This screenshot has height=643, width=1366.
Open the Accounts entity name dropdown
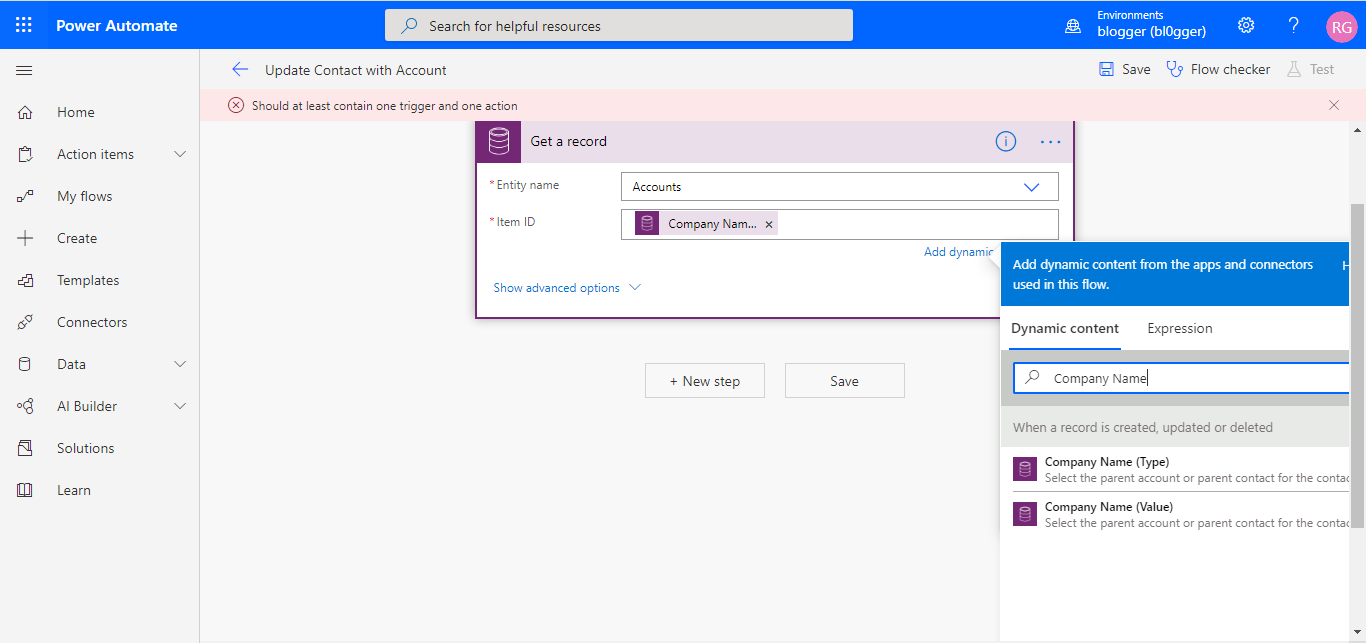pyautogui.click(x=1031, y=186)
